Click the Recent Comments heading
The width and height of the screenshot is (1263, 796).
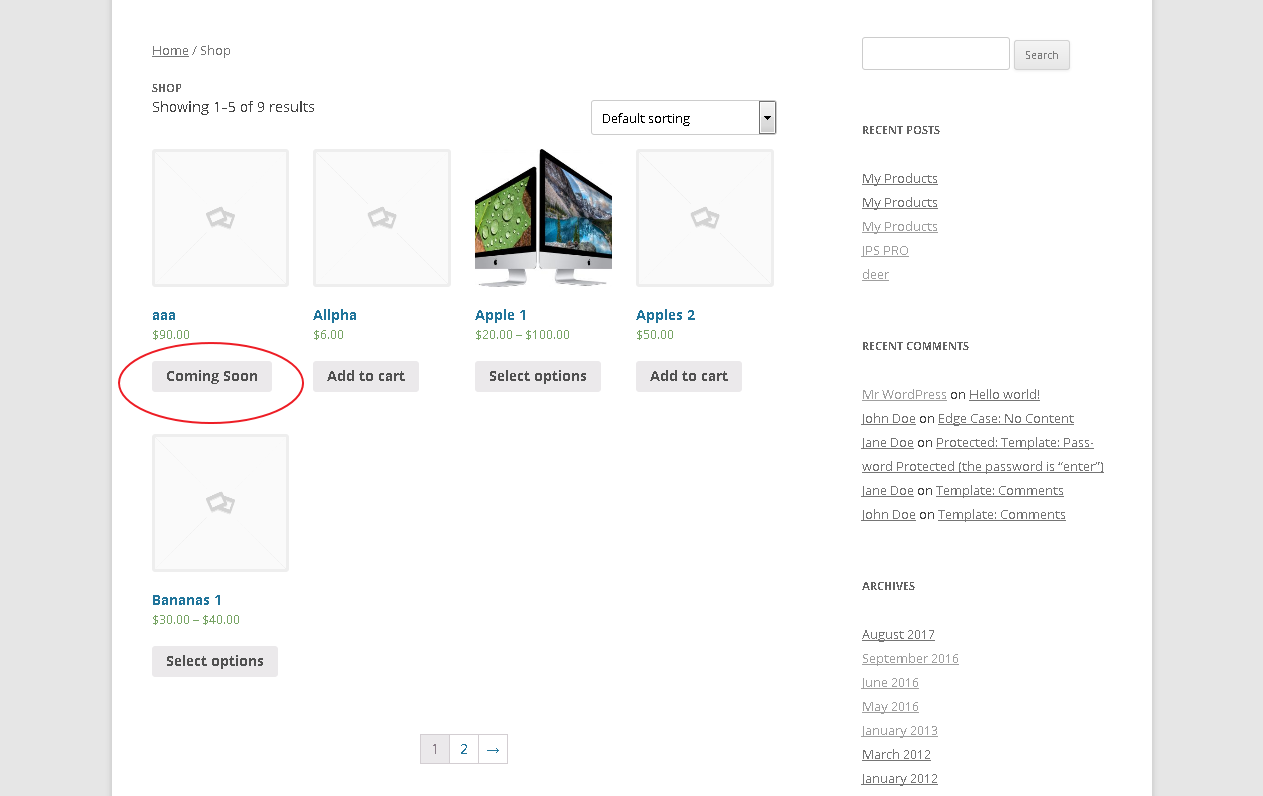tap(915, 346)
